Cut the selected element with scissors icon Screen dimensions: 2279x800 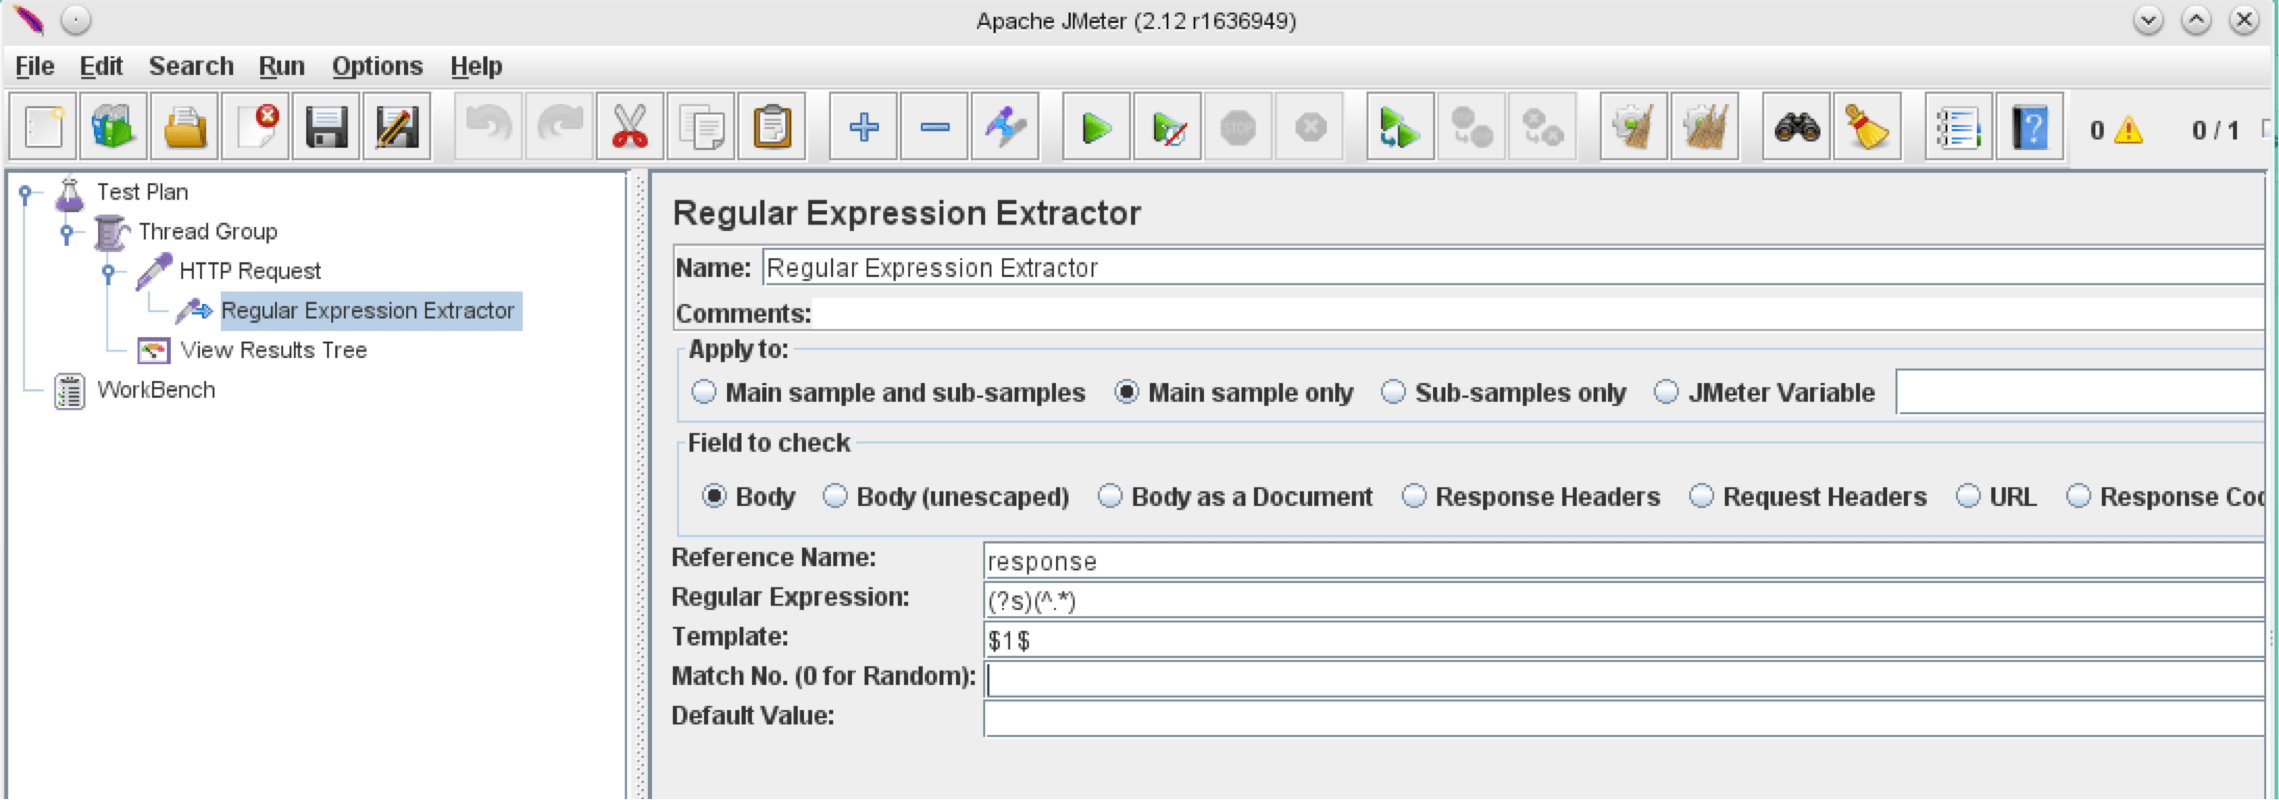(630, 128)
